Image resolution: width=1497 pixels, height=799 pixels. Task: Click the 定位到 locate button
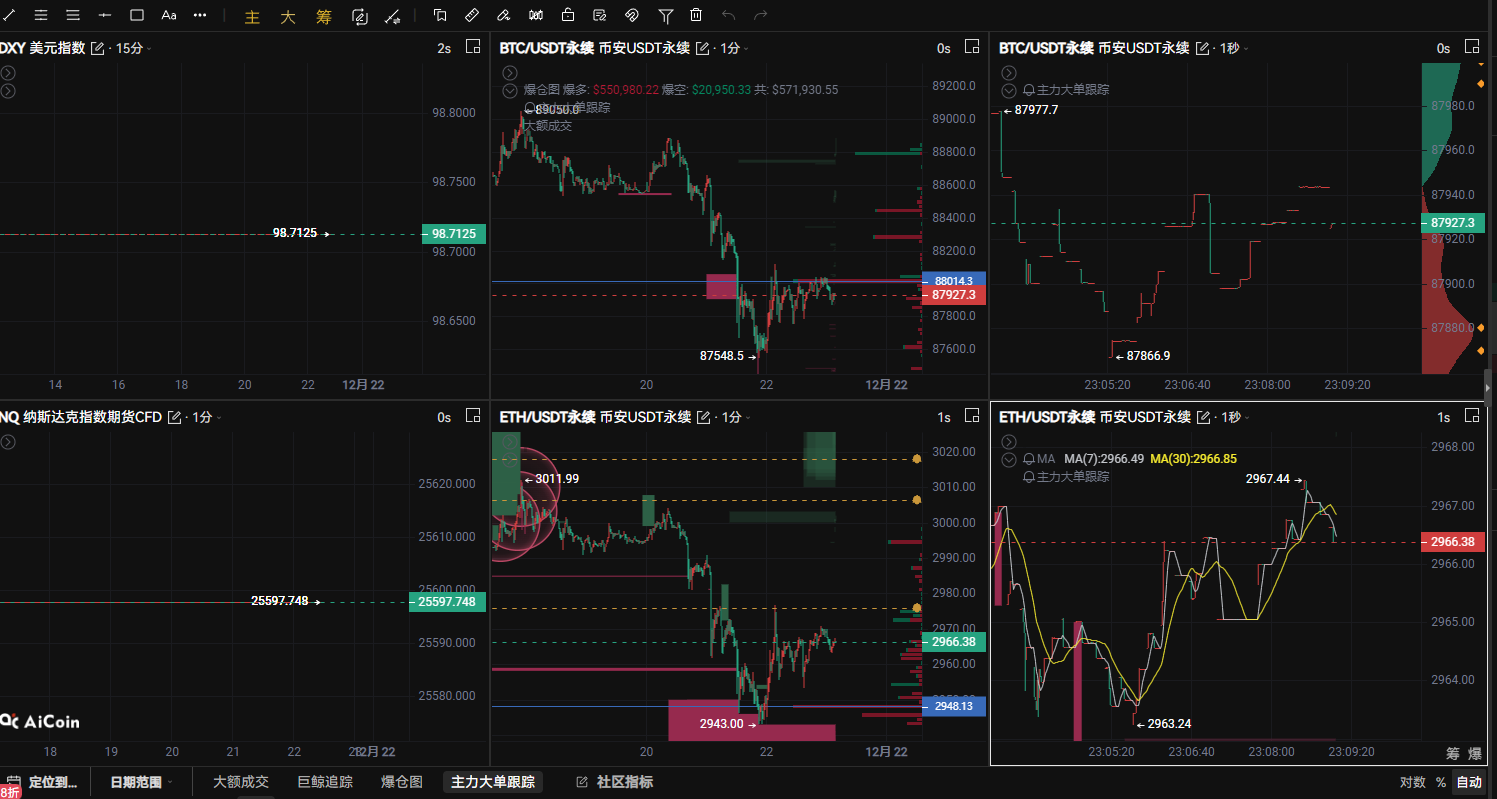point(44,782)
